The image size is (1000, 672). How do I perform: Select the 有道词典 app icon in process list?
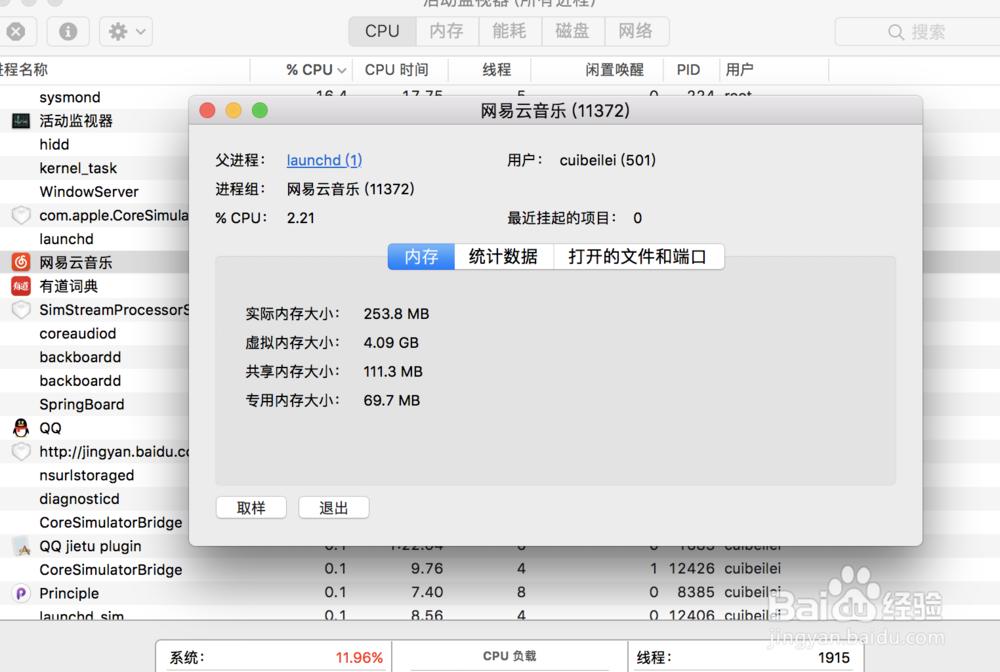21,286
